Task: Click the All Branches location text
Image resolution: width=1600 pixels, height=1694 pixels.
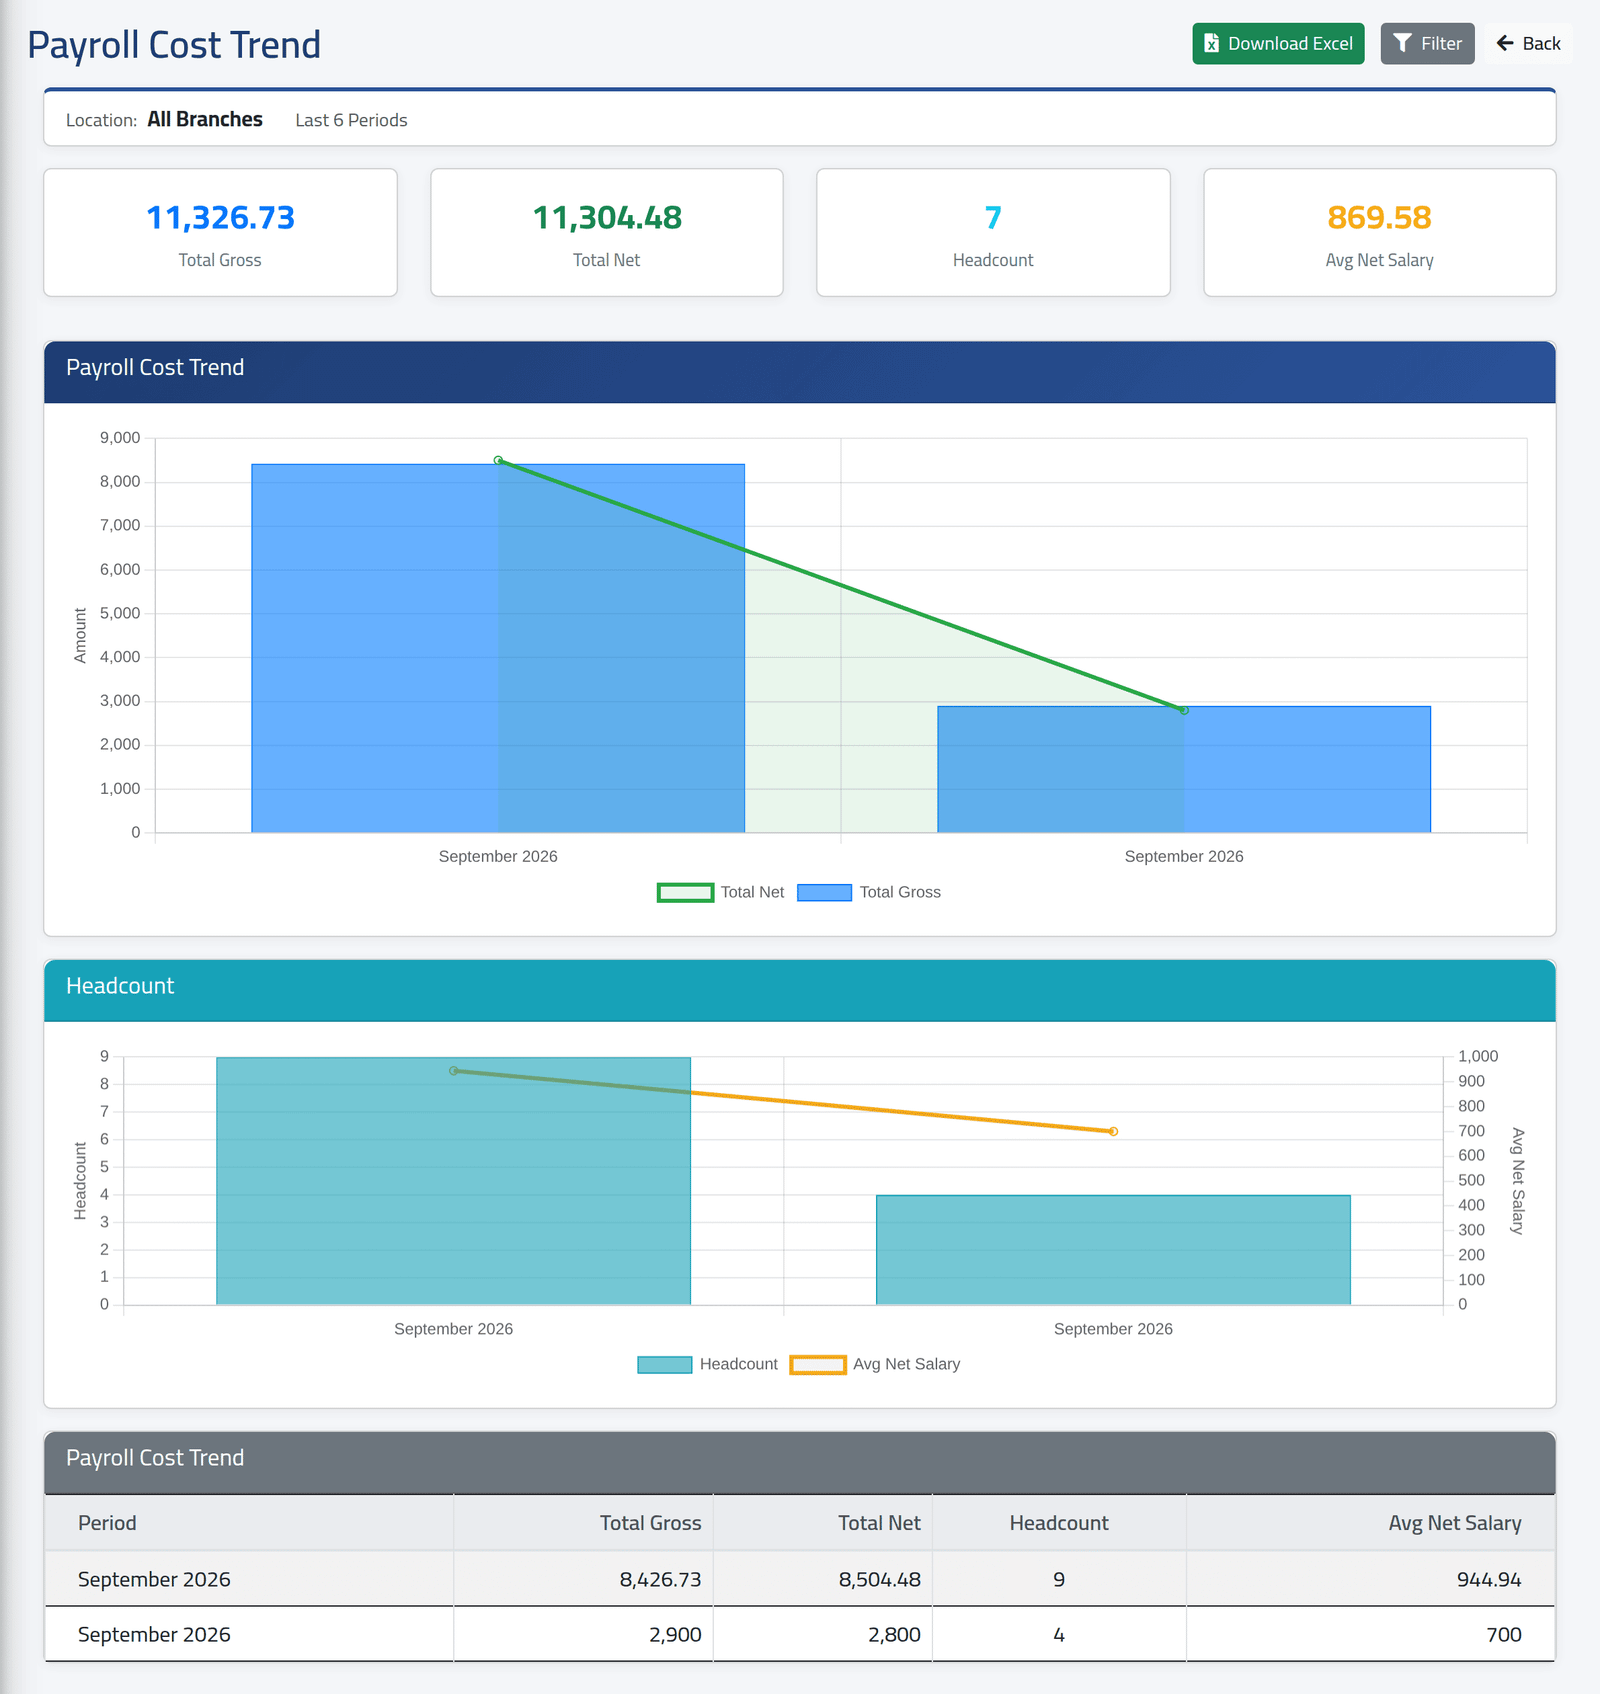Action: tap(205, 119)
